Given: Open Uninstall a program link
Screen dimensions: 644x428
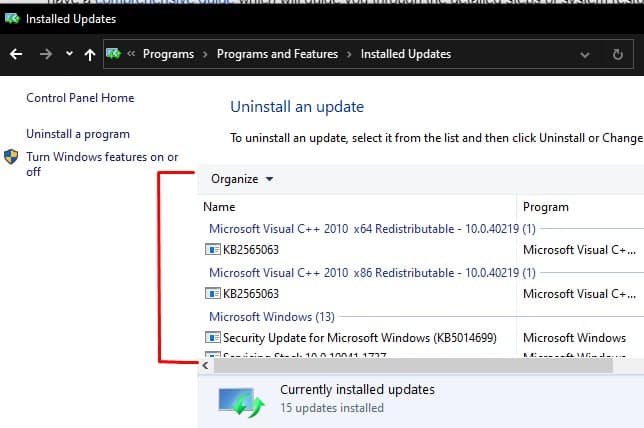Looking at the screenshot, I should [78, 134].
